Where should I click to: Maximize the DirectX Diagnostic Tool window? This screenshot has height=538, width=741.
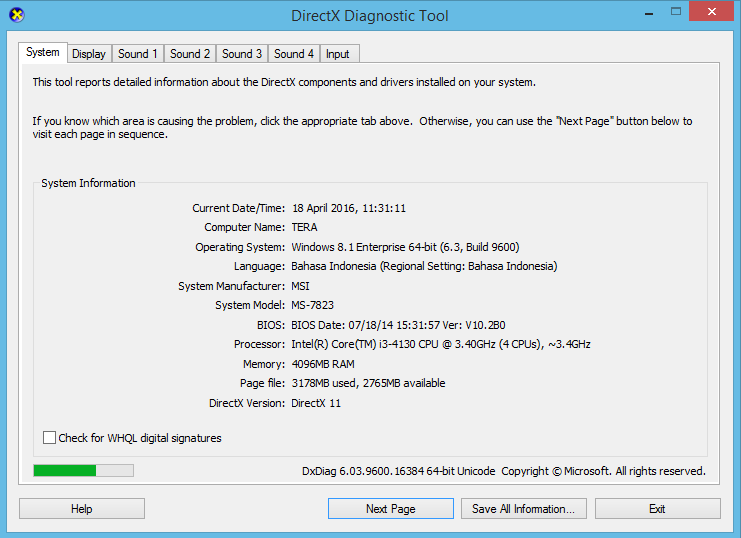click(676, 12)
